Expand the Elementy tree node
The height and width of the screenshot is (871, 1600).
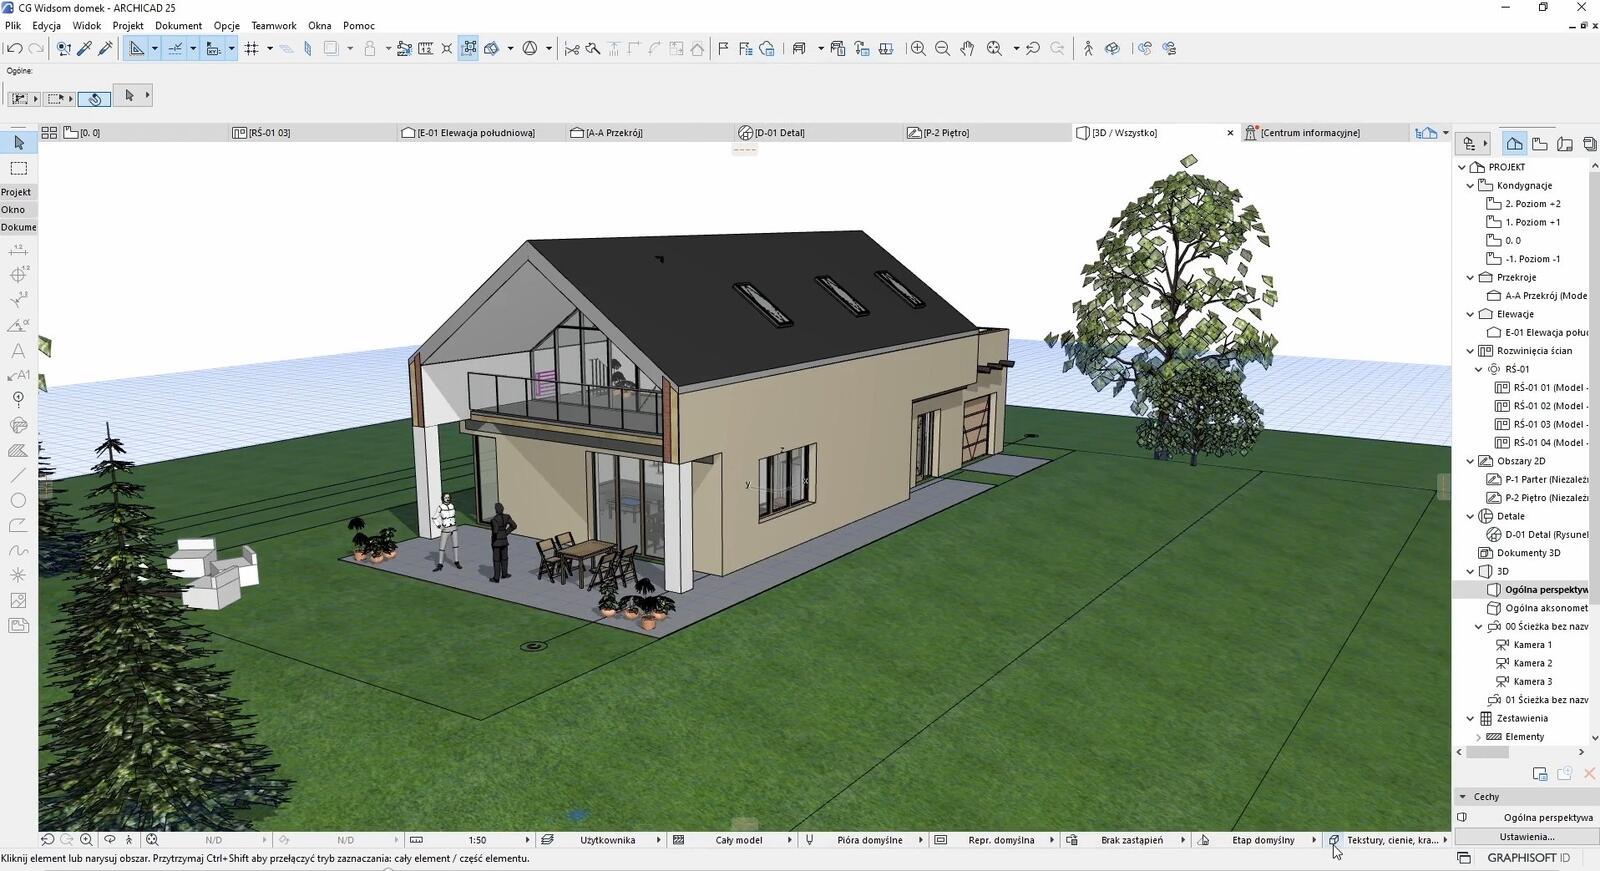click(x=1478, y=737)
